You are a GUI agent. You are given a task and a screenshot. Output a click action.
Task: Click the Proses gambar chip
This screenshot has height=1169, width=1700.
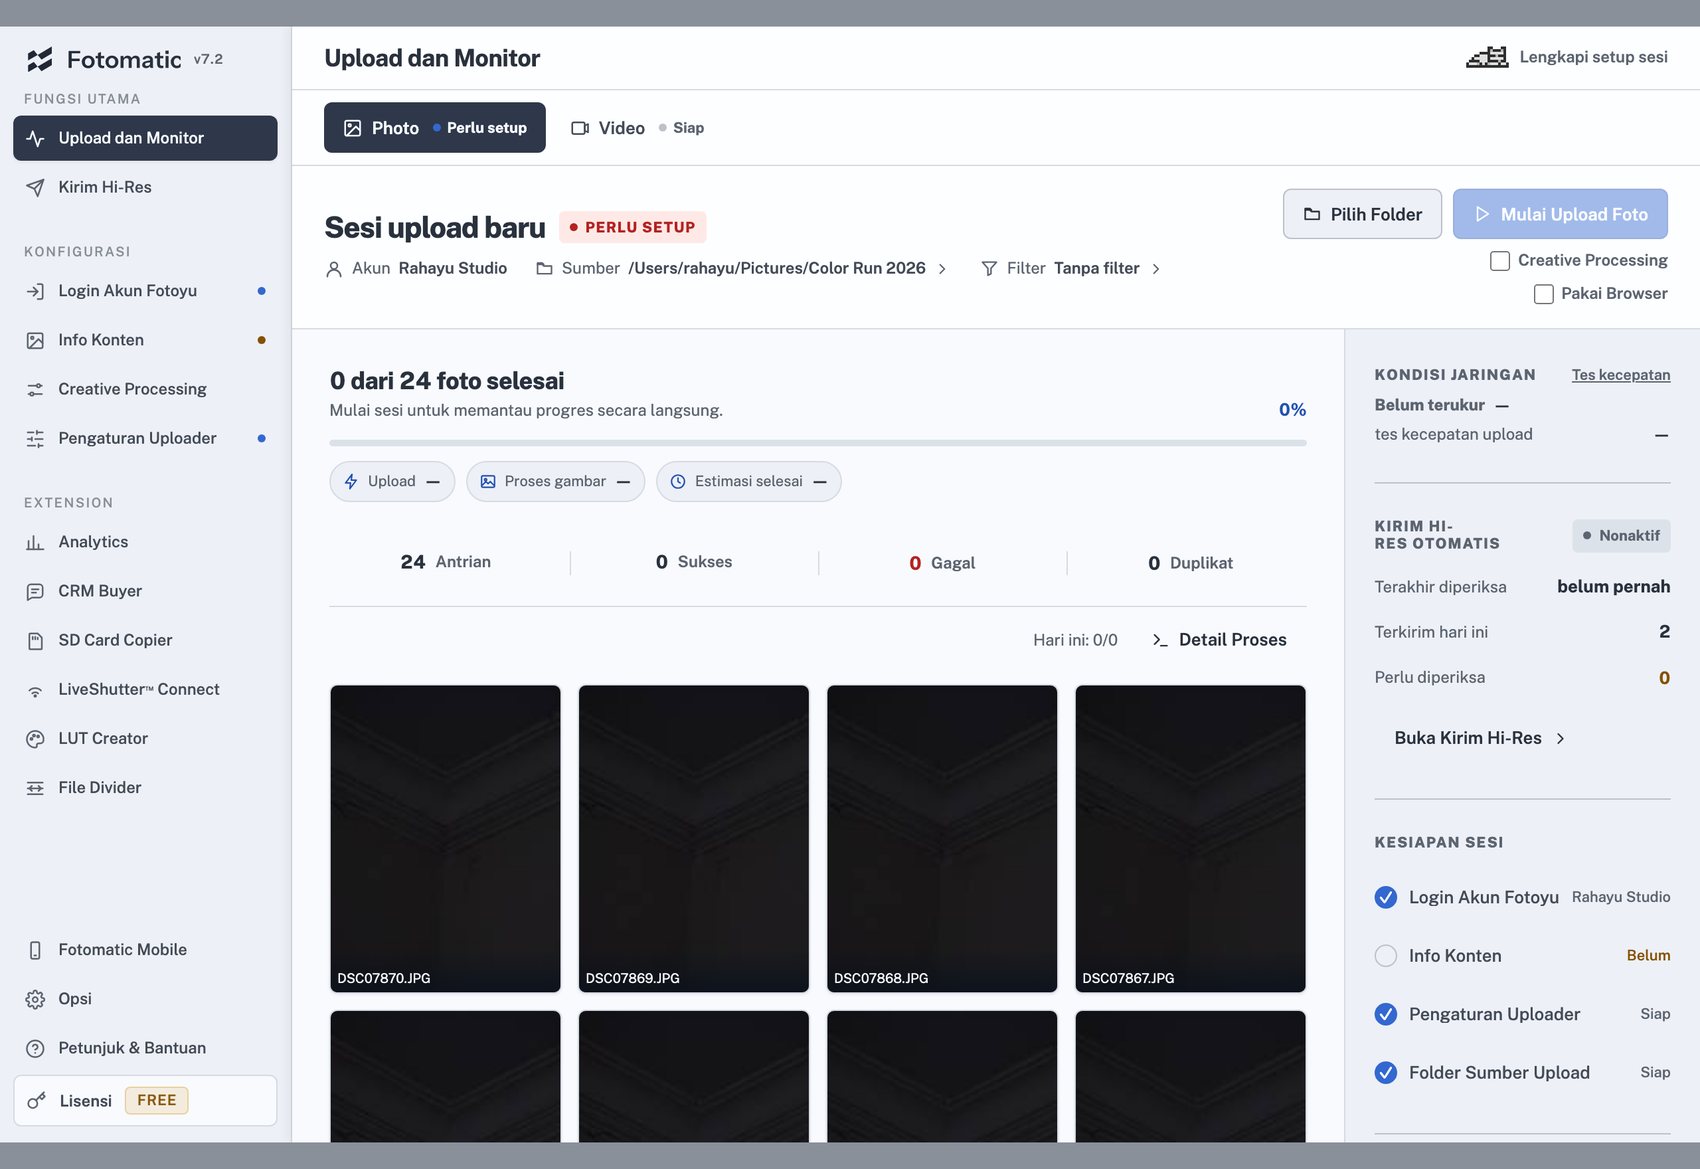[555, 482]
